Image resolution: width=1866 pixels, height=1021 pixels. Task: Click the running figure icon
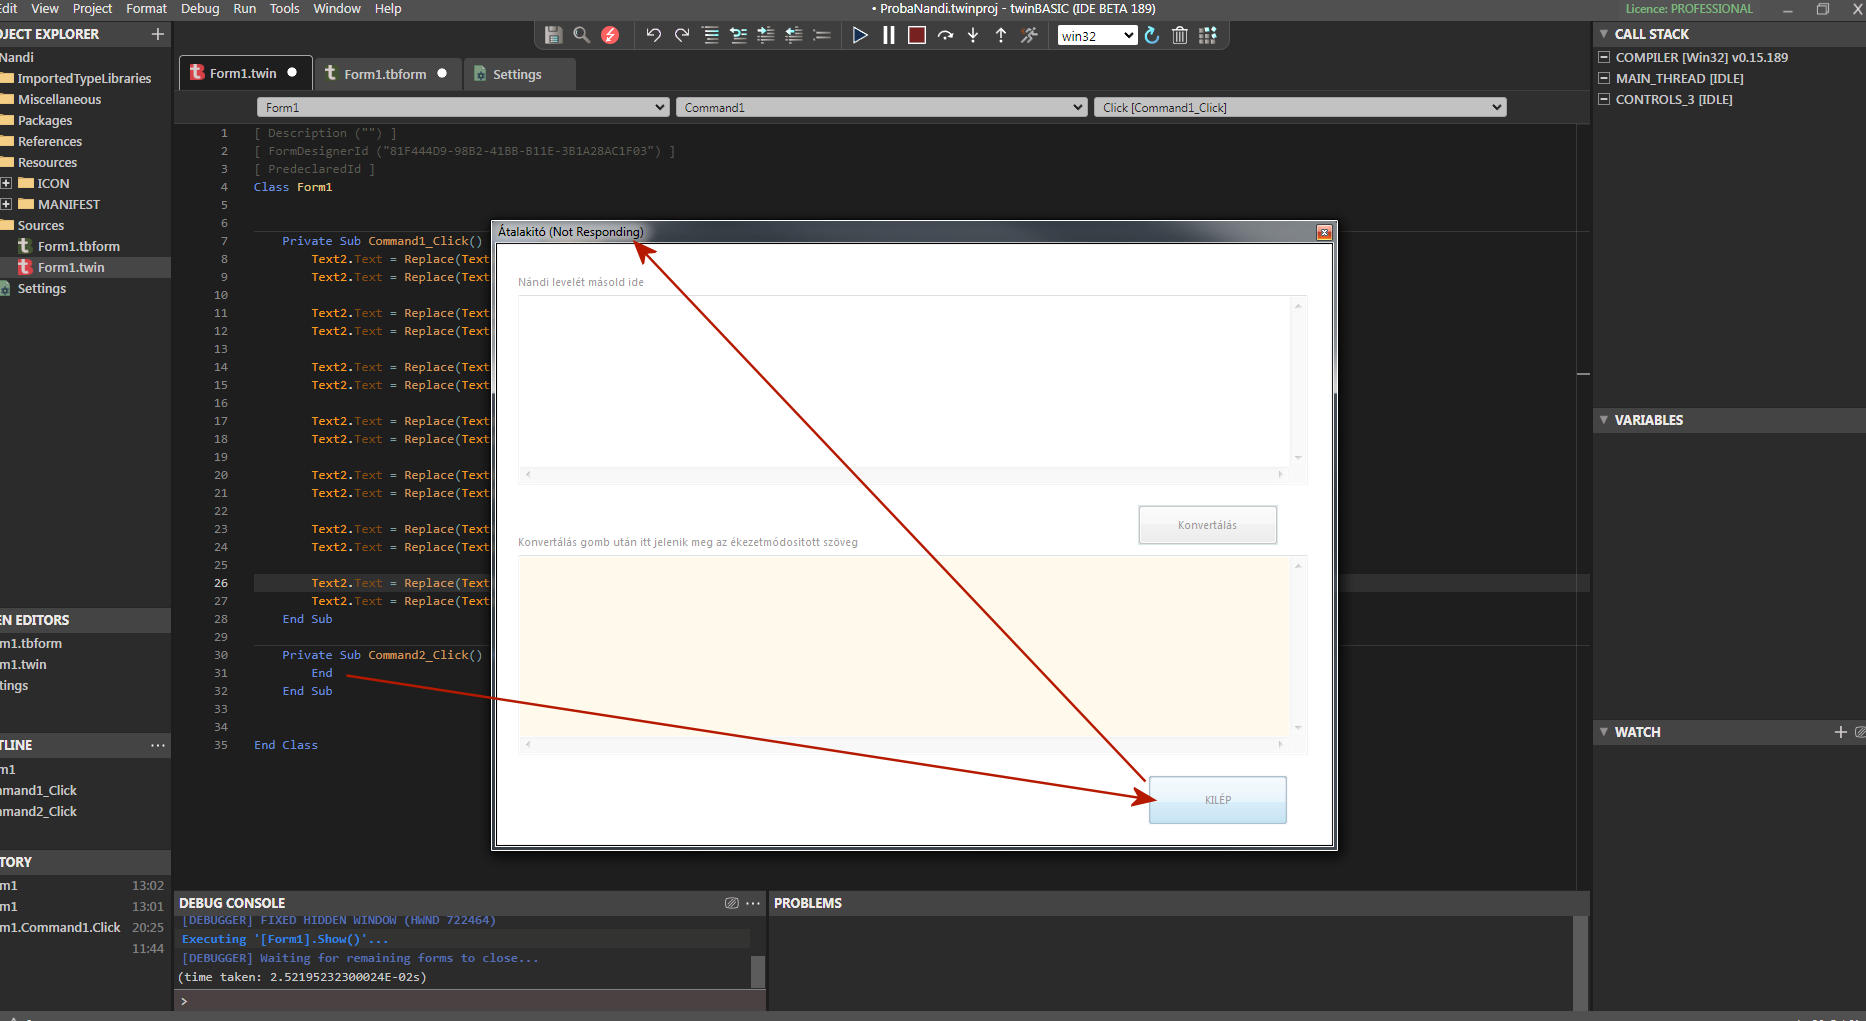pos(1029,35)
